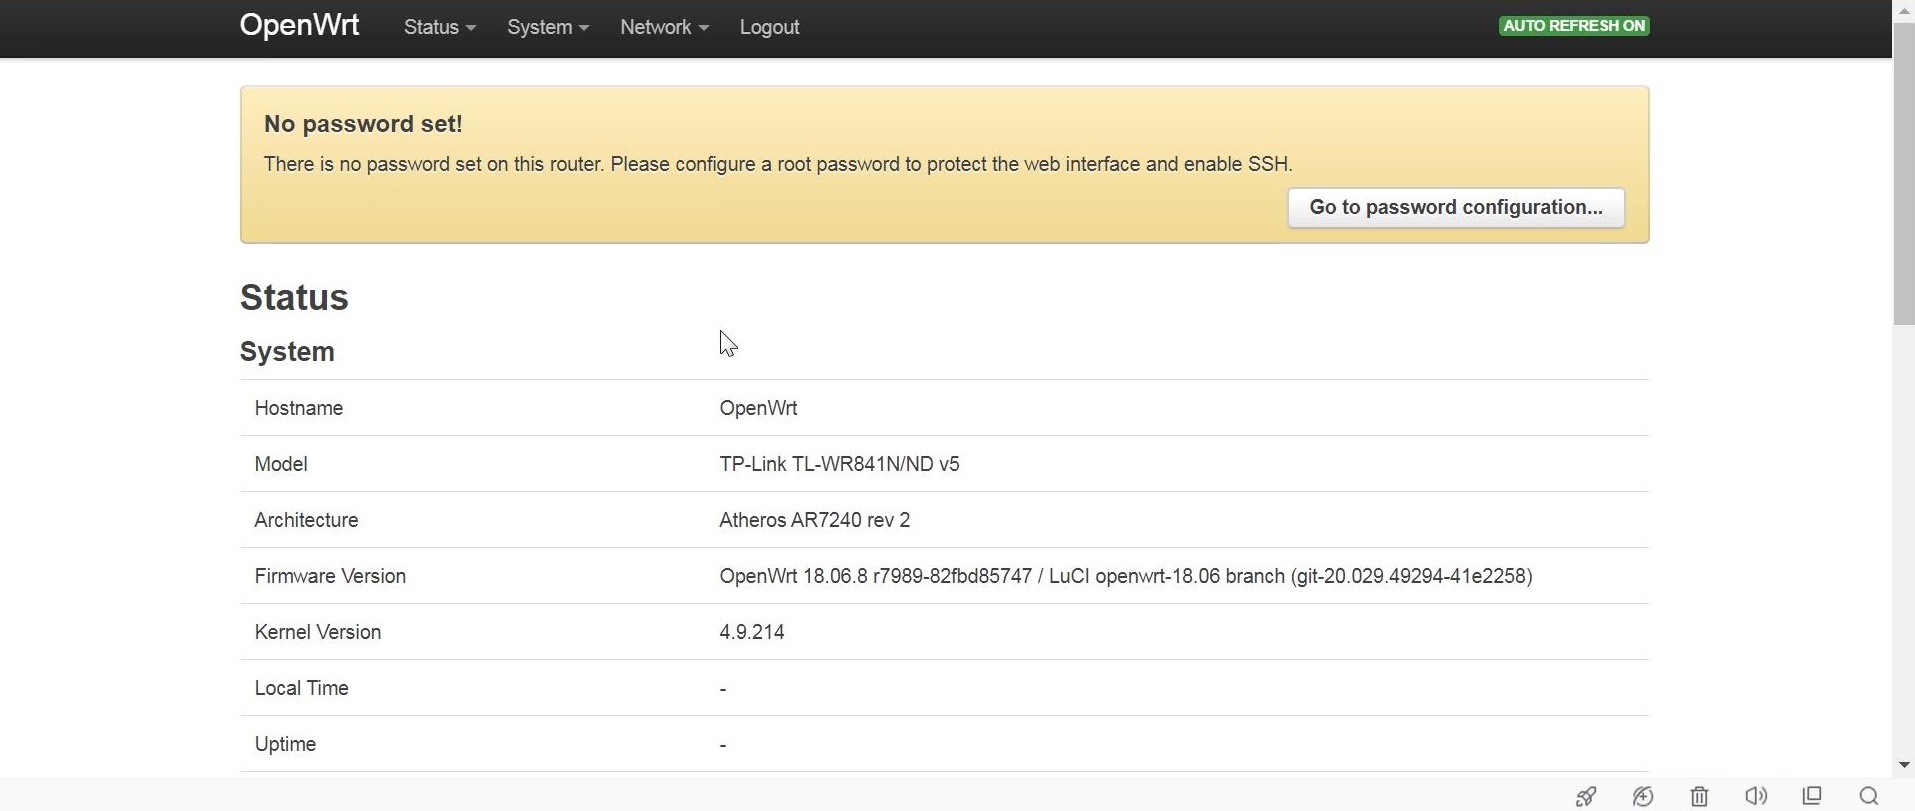Click the overlapping windows icon
Screen dimensions: 1915x811
point(1812,796)
